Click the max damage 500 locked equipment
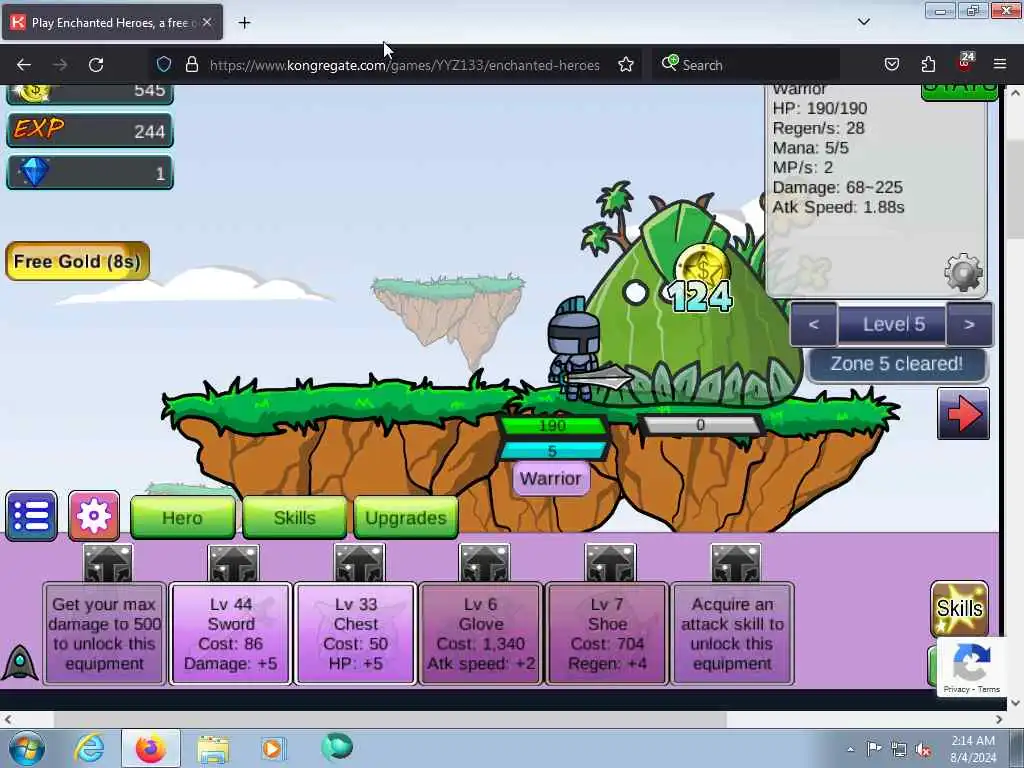This screenshot has height=768, width=1024. click(x=104, y=633)
